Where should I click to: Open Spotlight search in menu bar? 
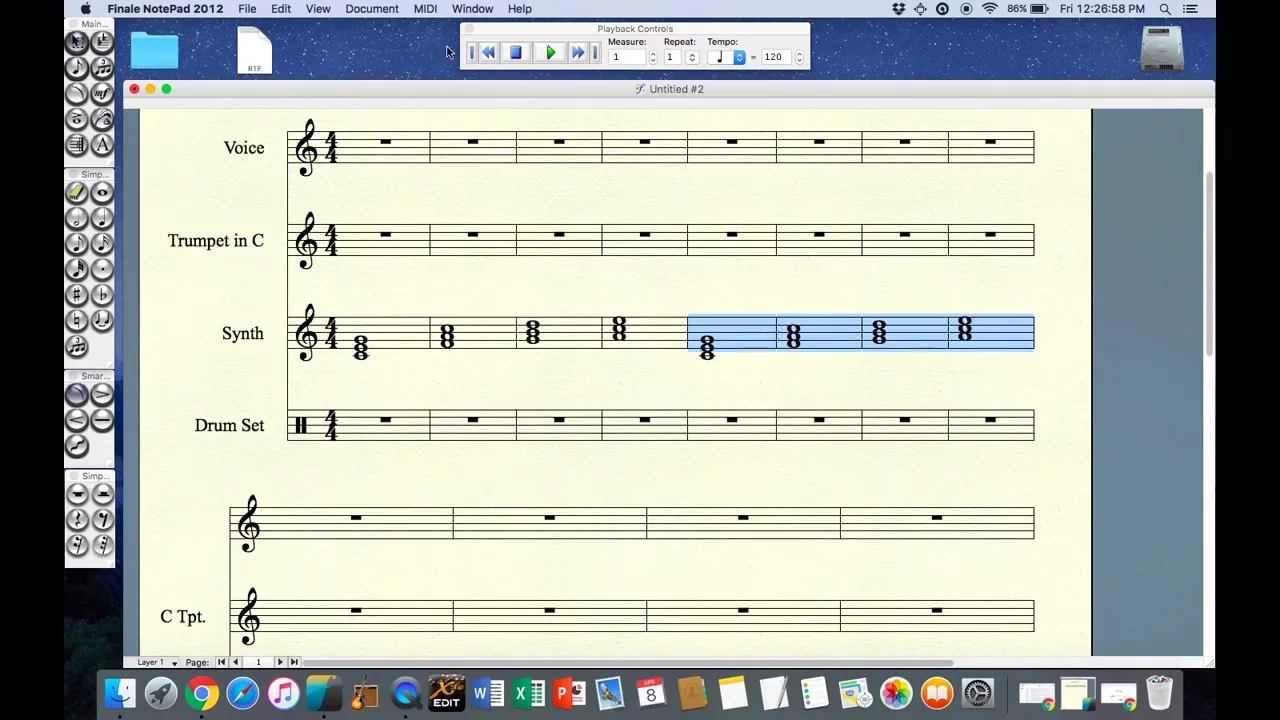1165,9
